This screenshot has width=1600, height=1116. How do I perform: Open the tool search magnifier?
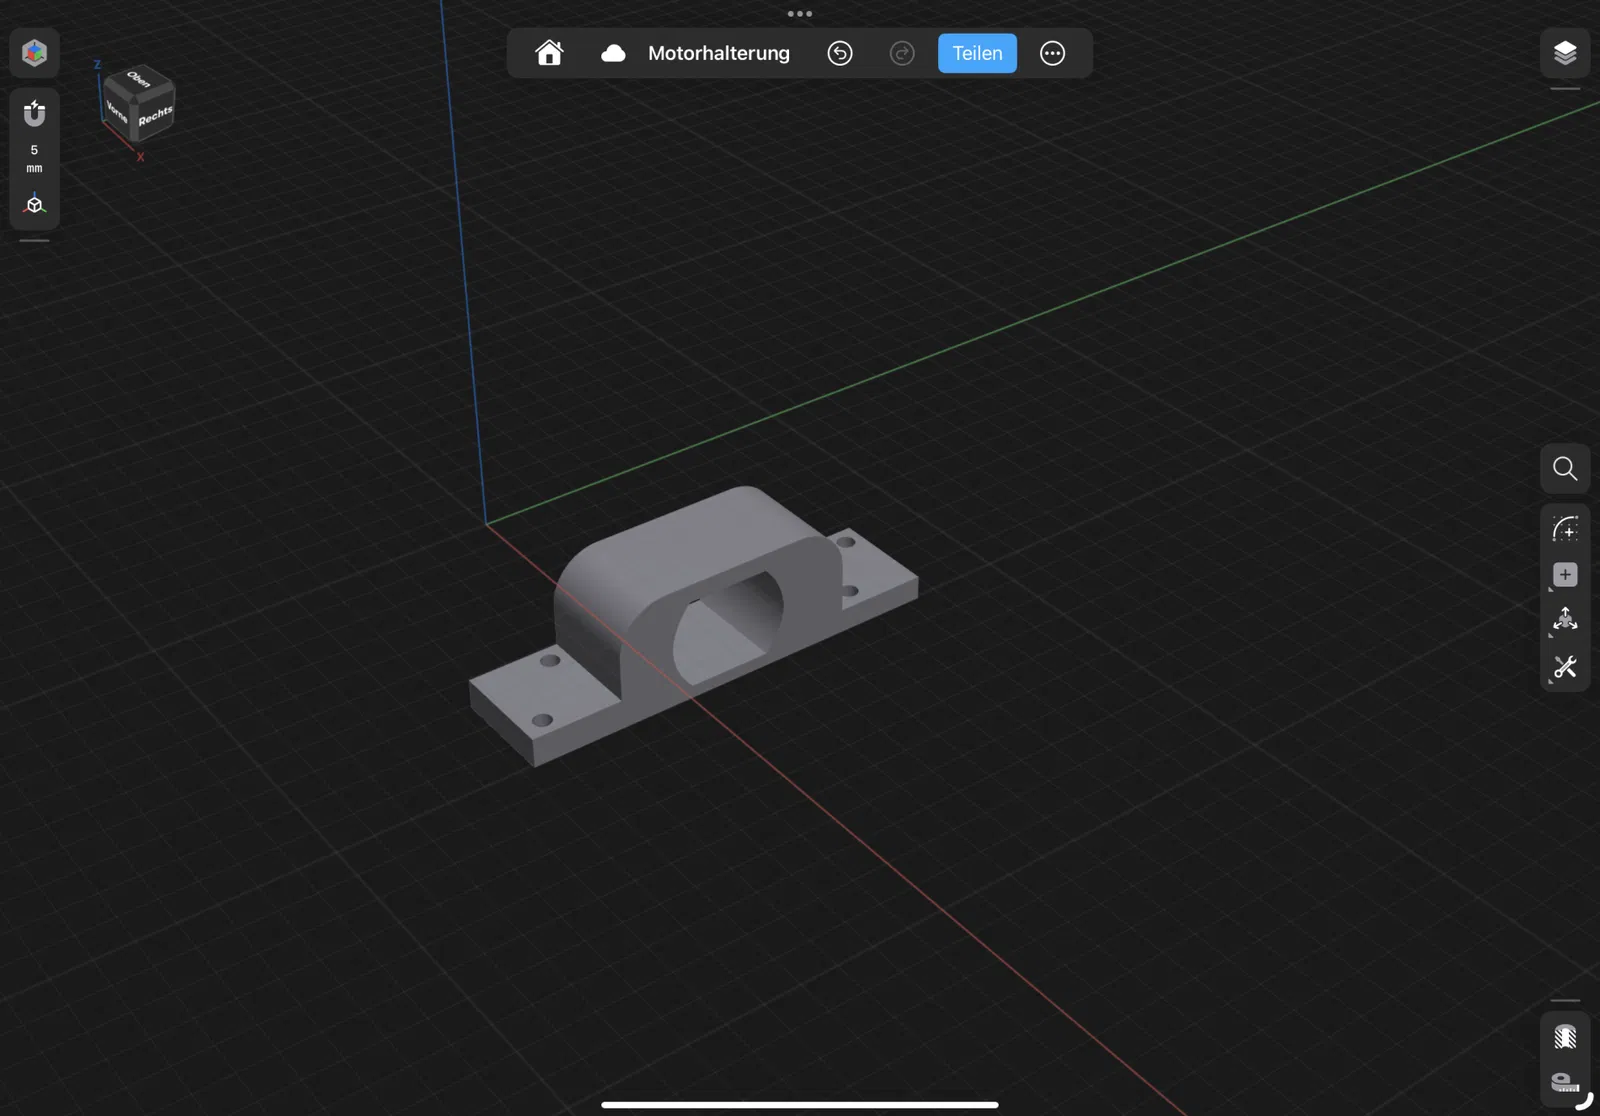1565,469
